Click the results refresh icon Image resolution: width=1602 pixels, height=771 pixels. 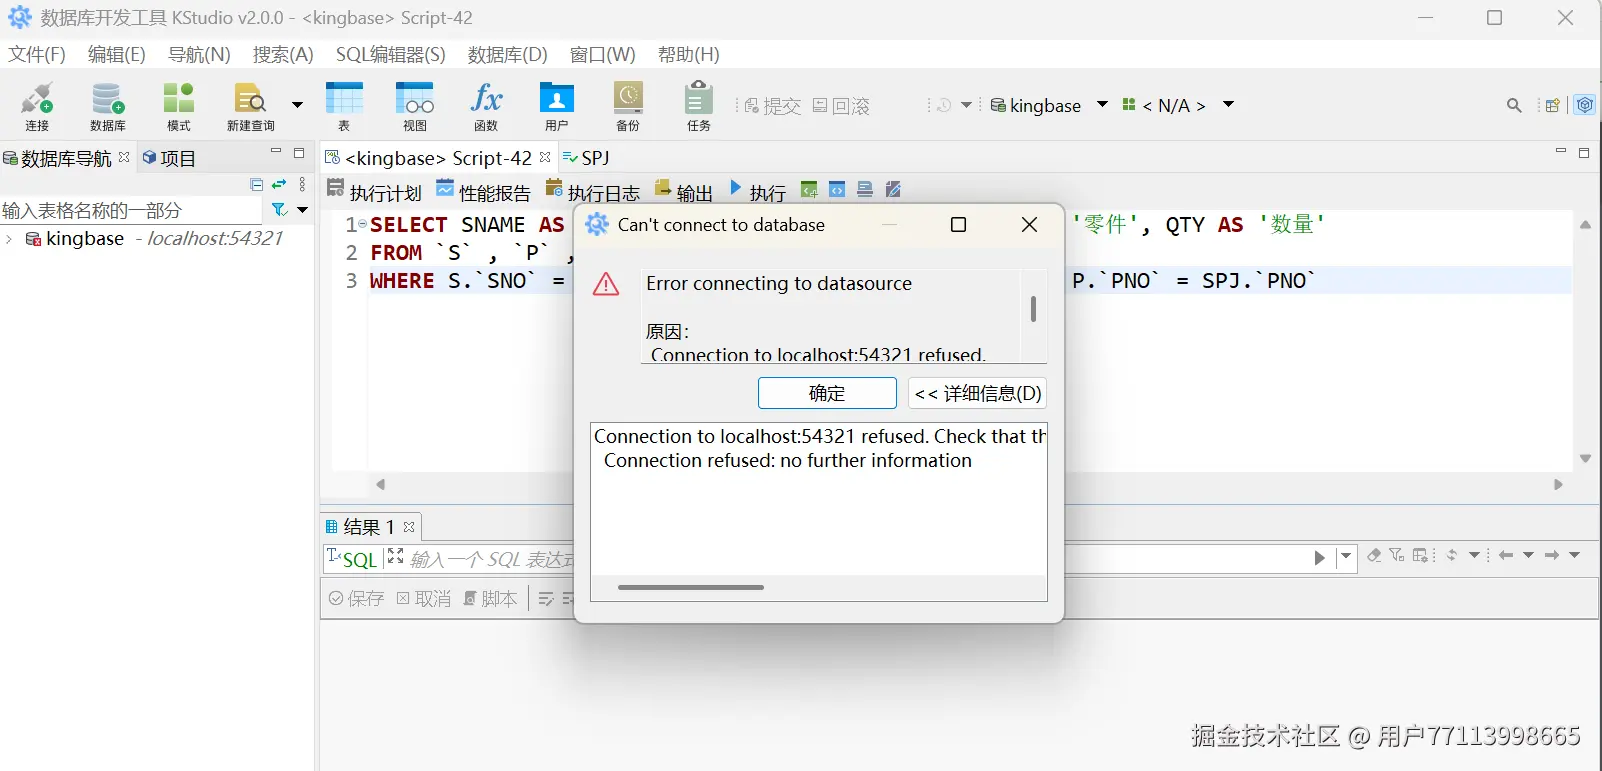tap(1452, 555)
